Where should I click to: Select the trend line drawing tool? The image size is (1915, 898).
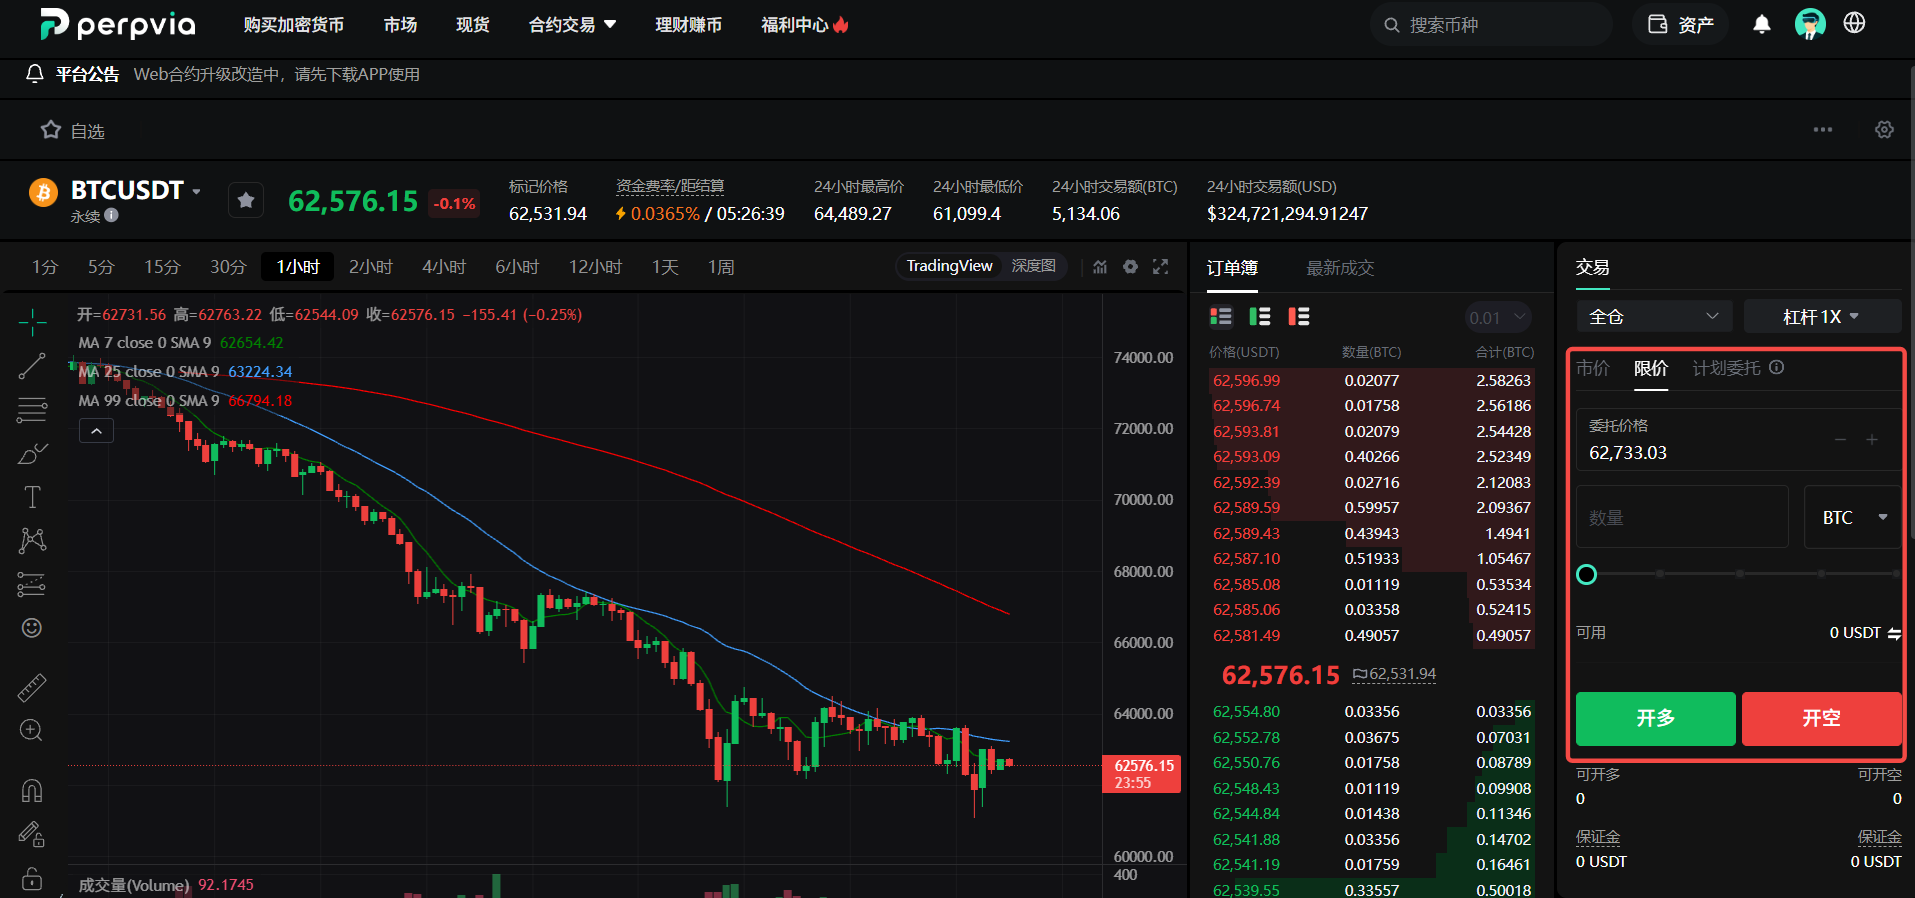pyautogui.click(x=32, y=366)
